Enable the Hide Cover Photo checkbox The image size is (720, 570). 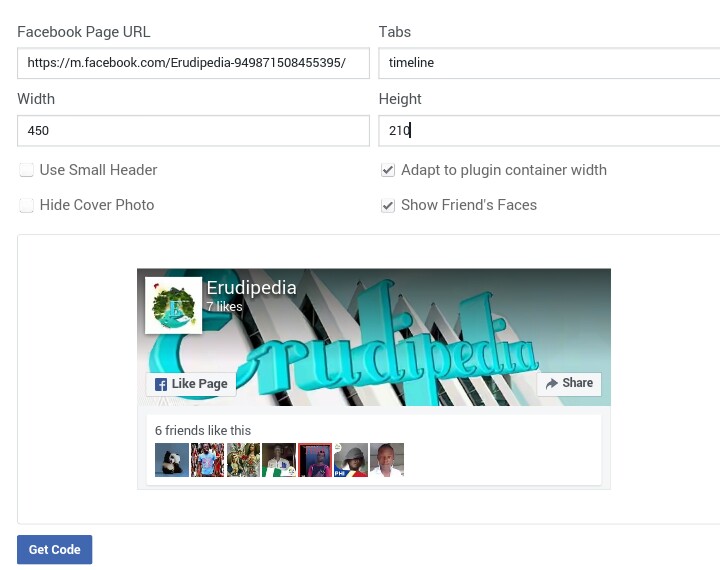pos(26,205)
